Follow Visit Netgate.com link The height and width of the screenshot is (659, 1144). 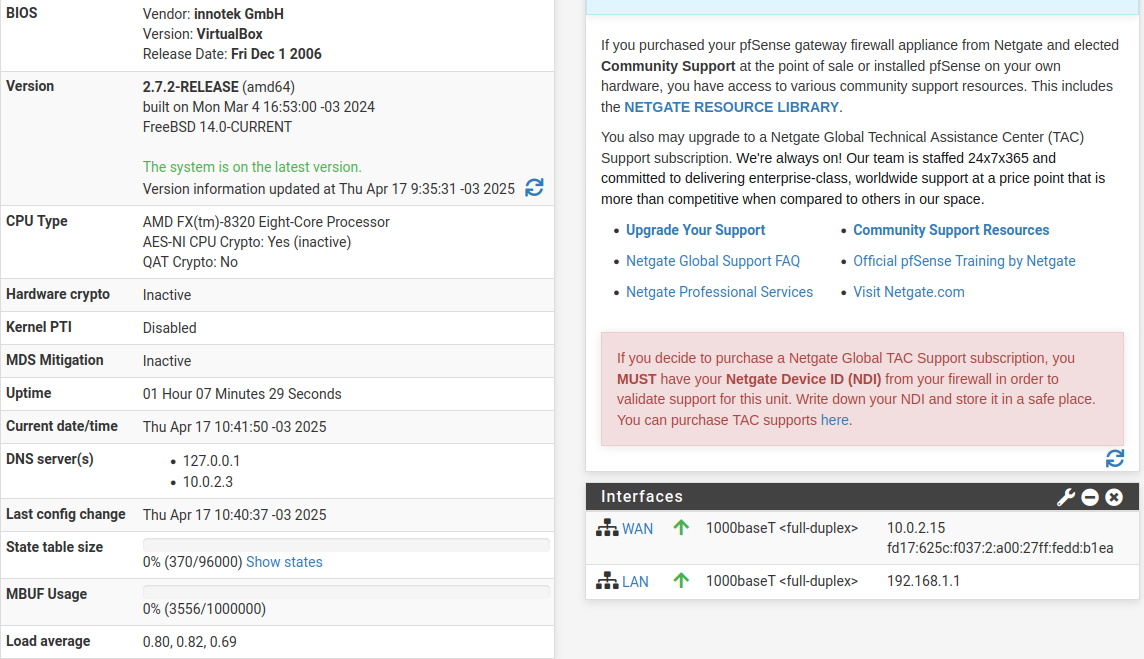908,292
